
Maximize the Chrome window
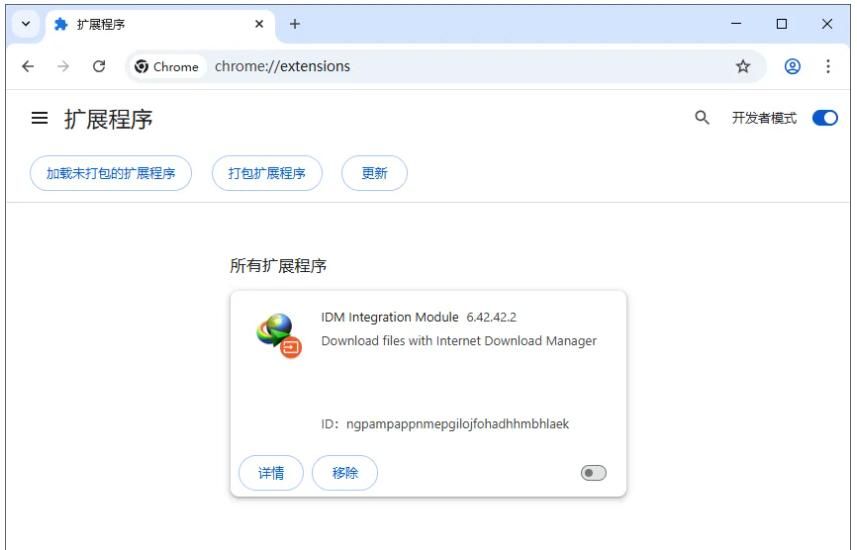coord(782,24)
